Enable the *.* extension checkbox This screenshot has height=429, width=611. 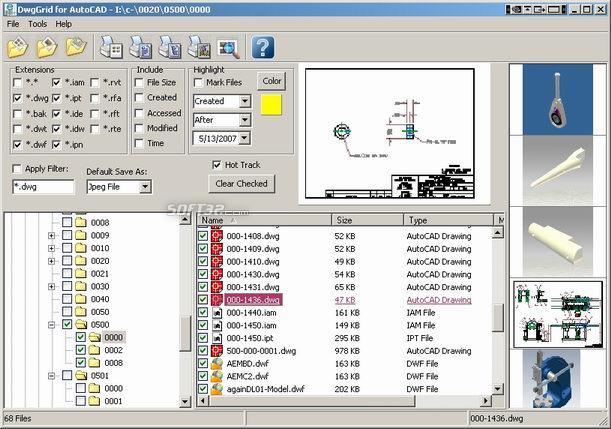[18, 83]
